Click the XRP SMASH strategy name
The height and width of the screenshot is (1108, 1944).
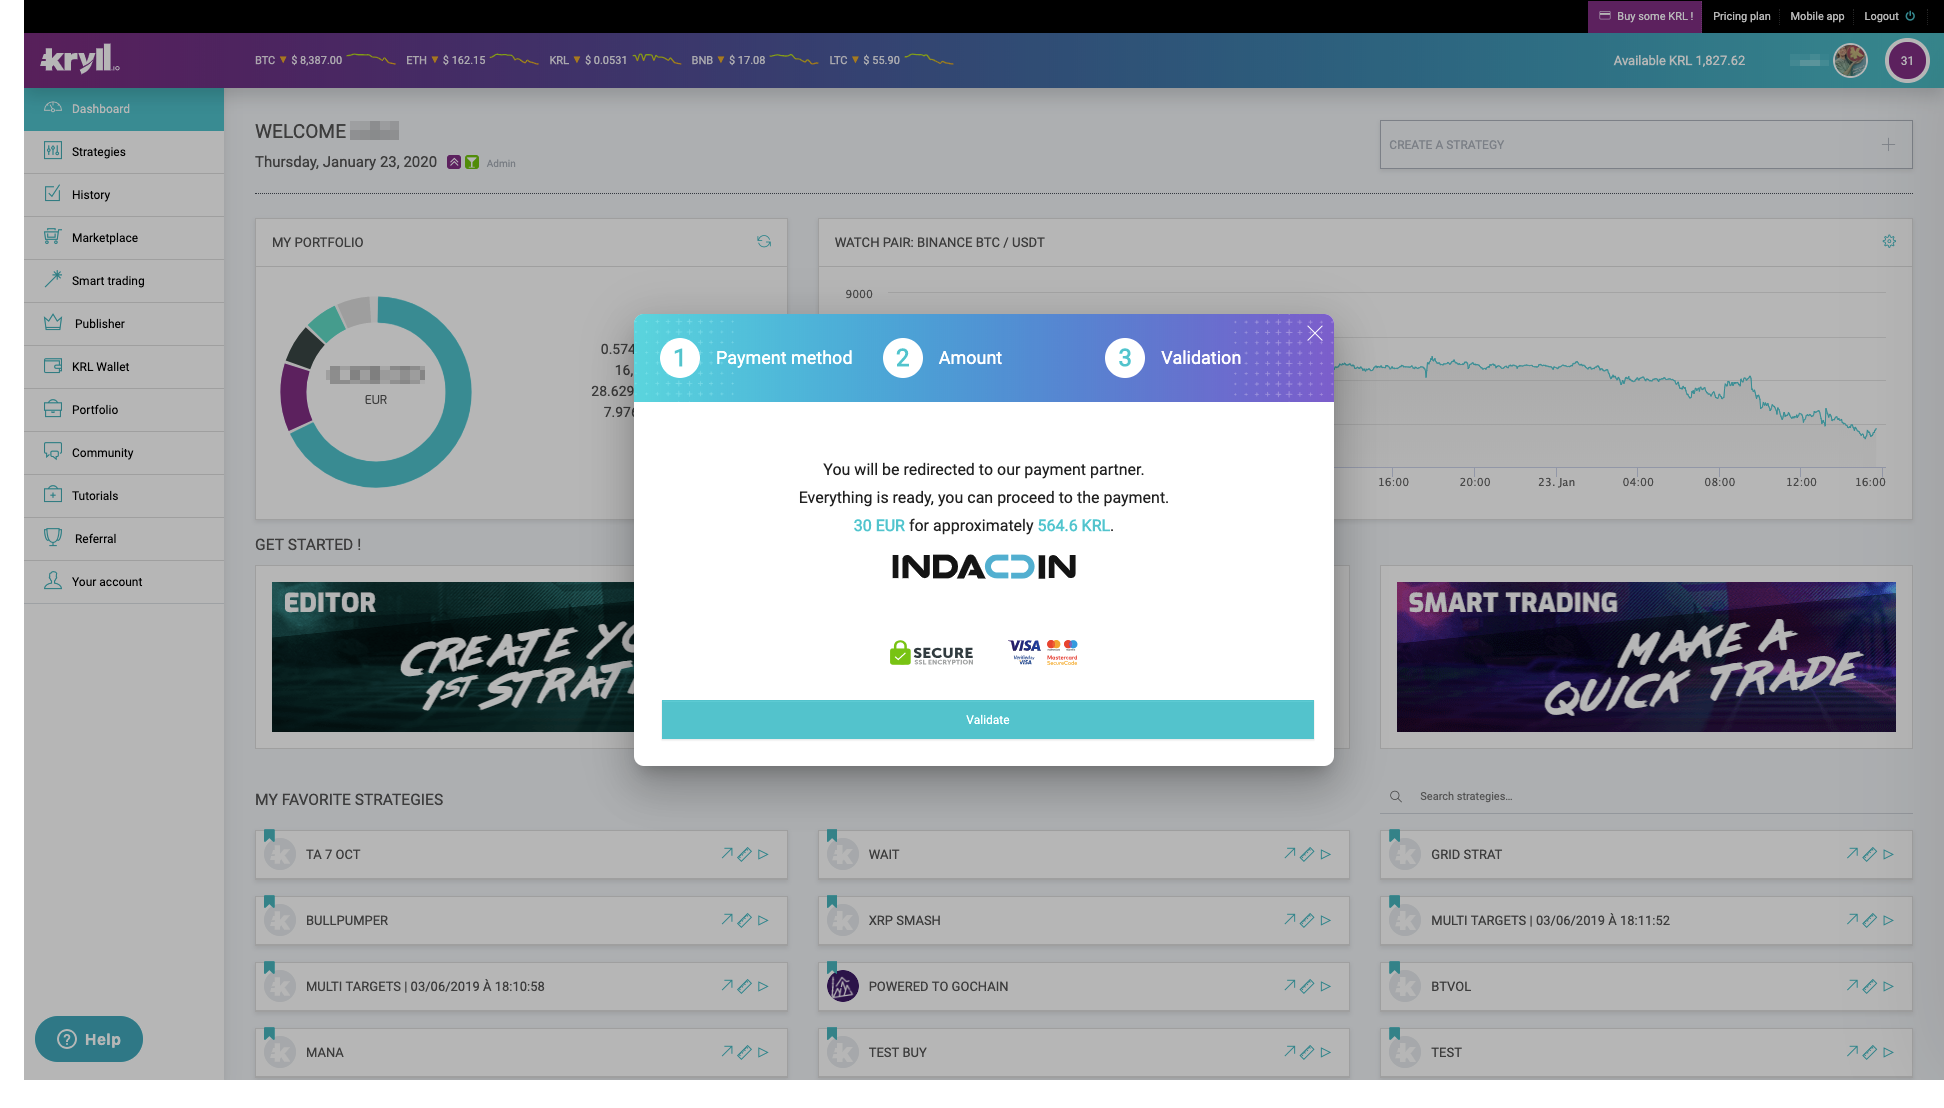(x=904, y=920)
